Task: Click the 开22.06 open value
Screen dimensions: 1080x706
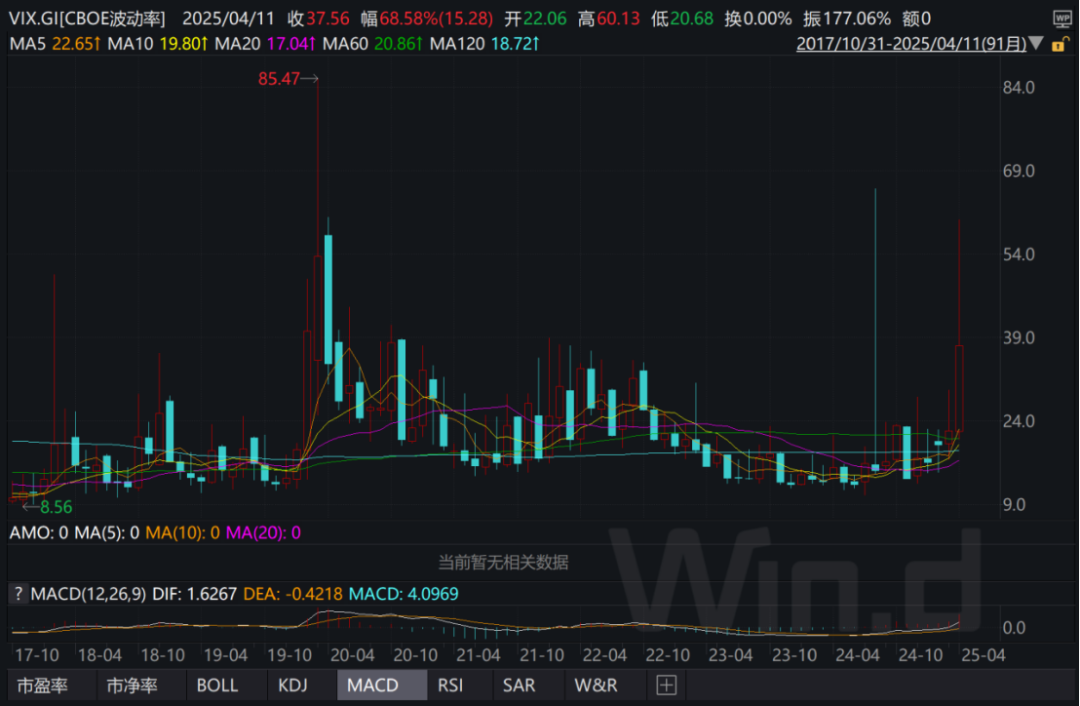Action: tap(536, 19)
